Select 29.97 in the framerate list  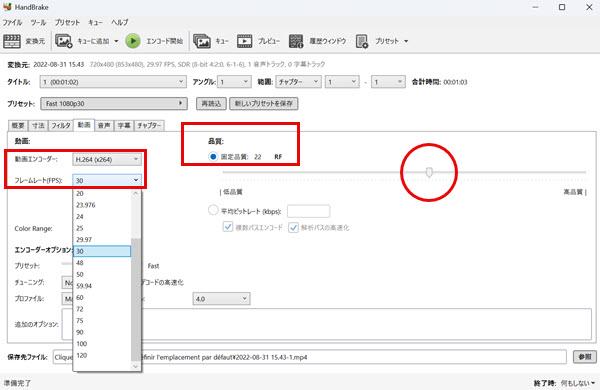(102, 240)
